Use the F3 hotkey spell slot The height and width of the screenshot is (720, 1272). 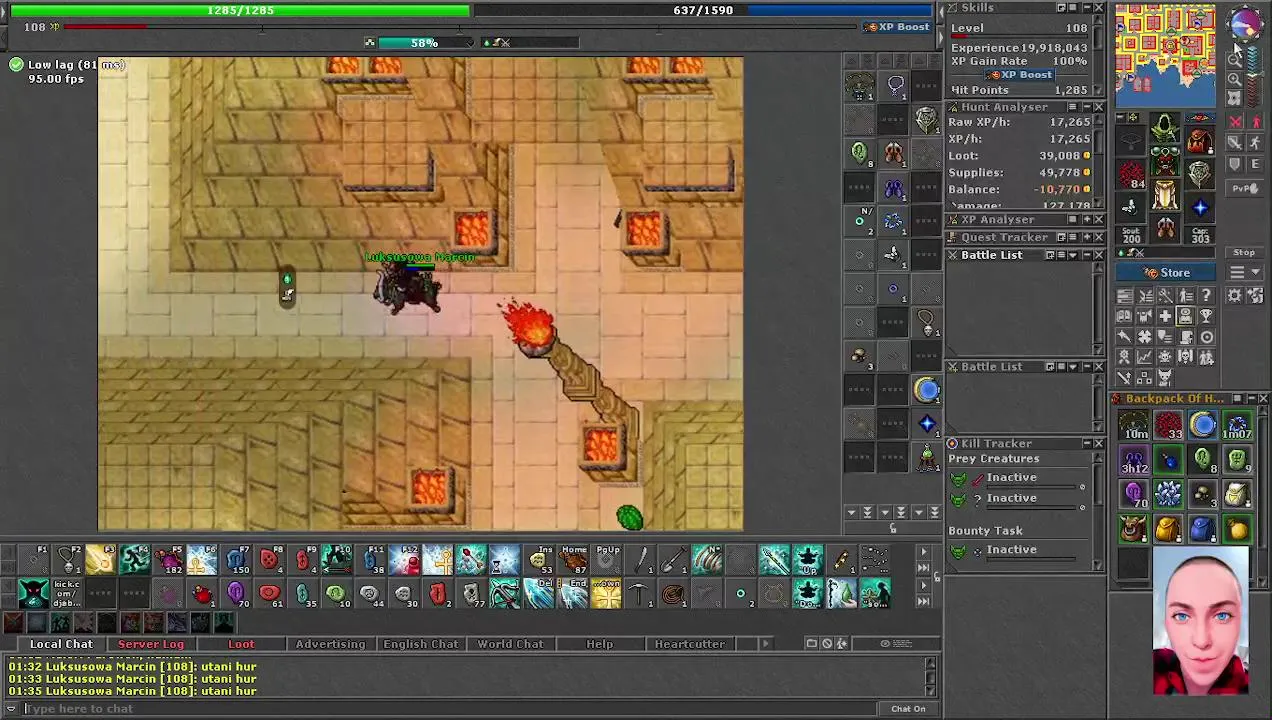tap(100, 559)
